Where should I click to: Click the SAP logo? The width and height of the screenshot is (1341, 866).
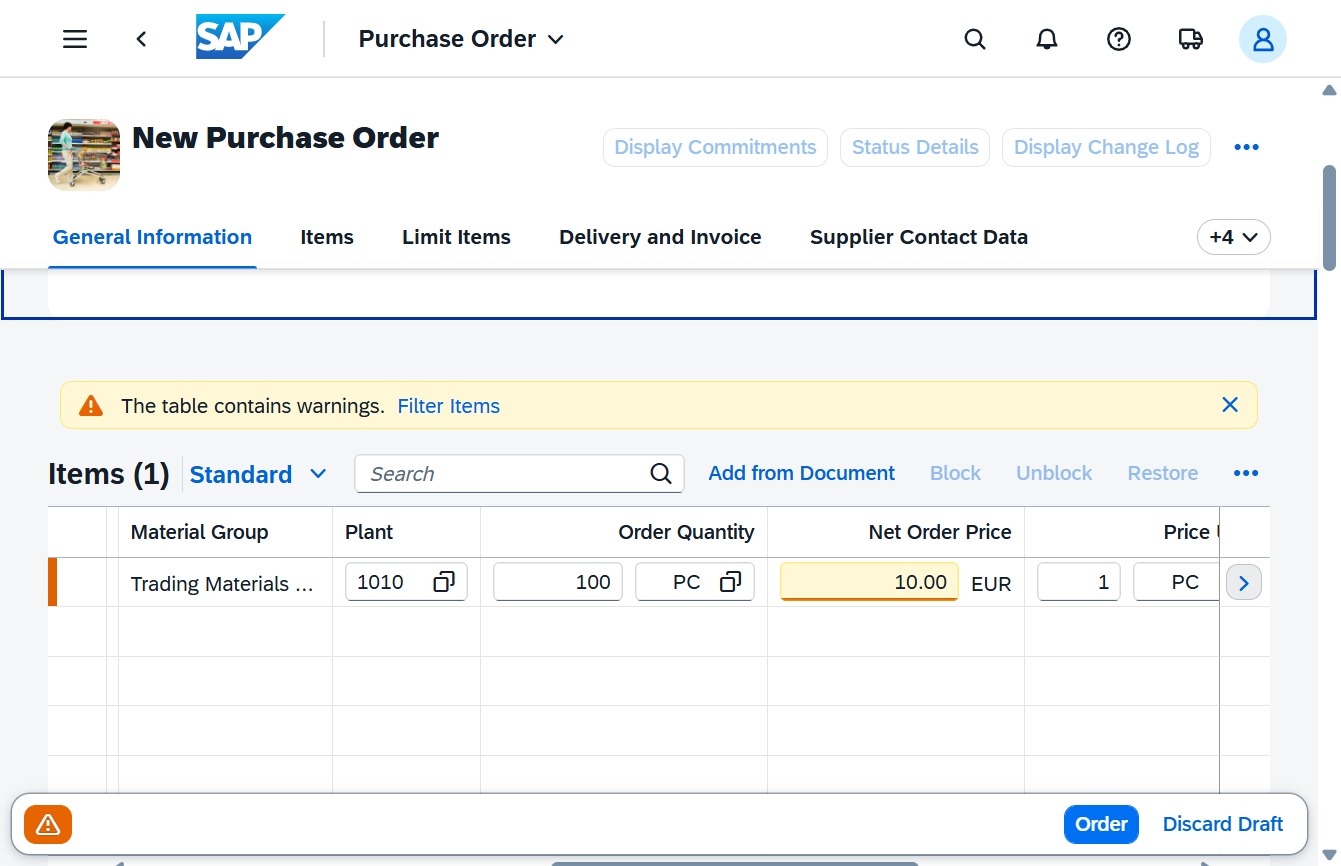(x=240, y=37)
